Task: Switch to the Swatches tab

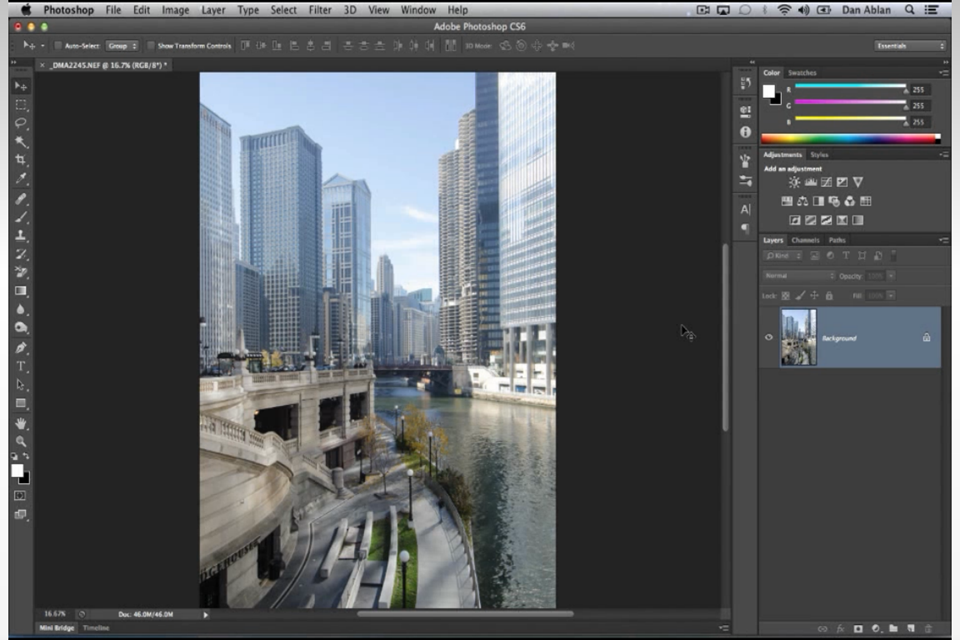Action: (802, 73)
